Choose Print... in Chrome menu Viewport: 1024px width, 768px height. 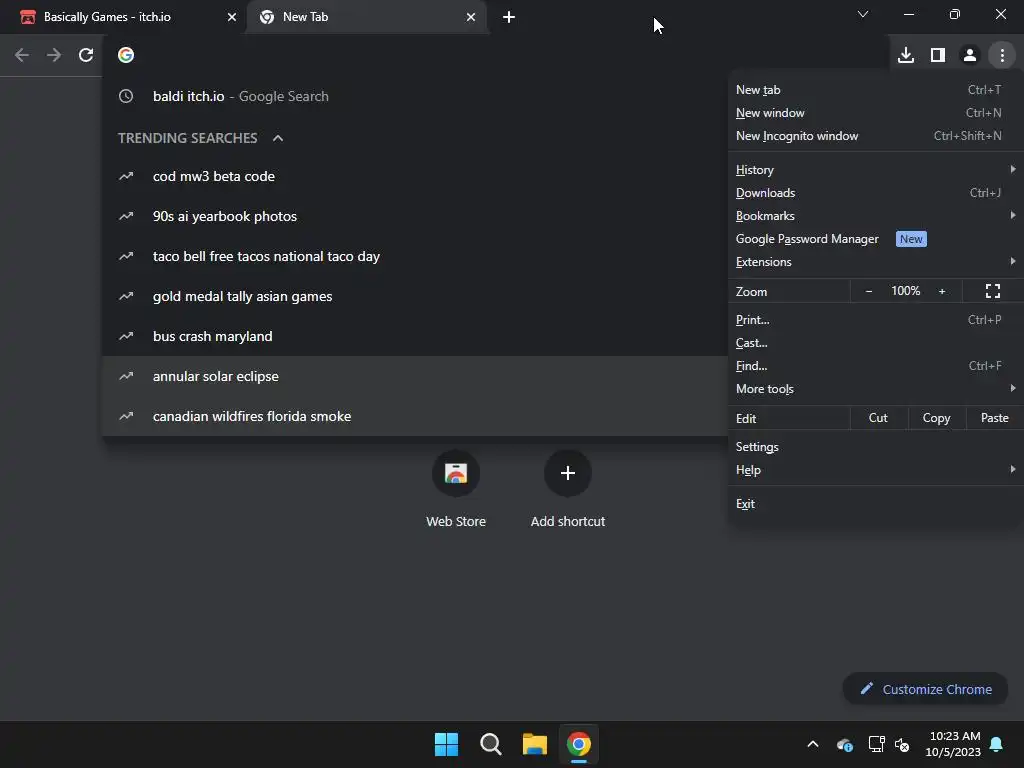point(875,320)
